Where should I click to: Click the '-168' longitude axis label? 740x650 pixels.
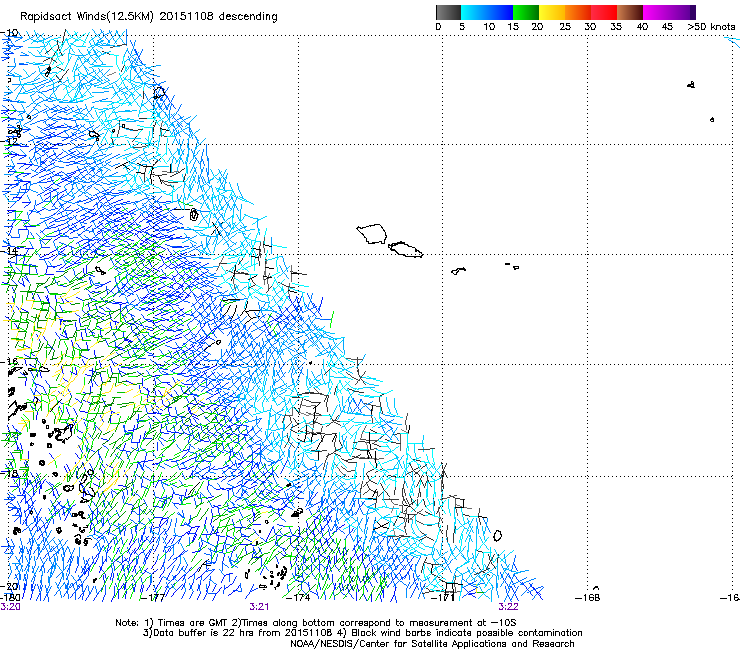pyautogui.click(x=588, y=598)
